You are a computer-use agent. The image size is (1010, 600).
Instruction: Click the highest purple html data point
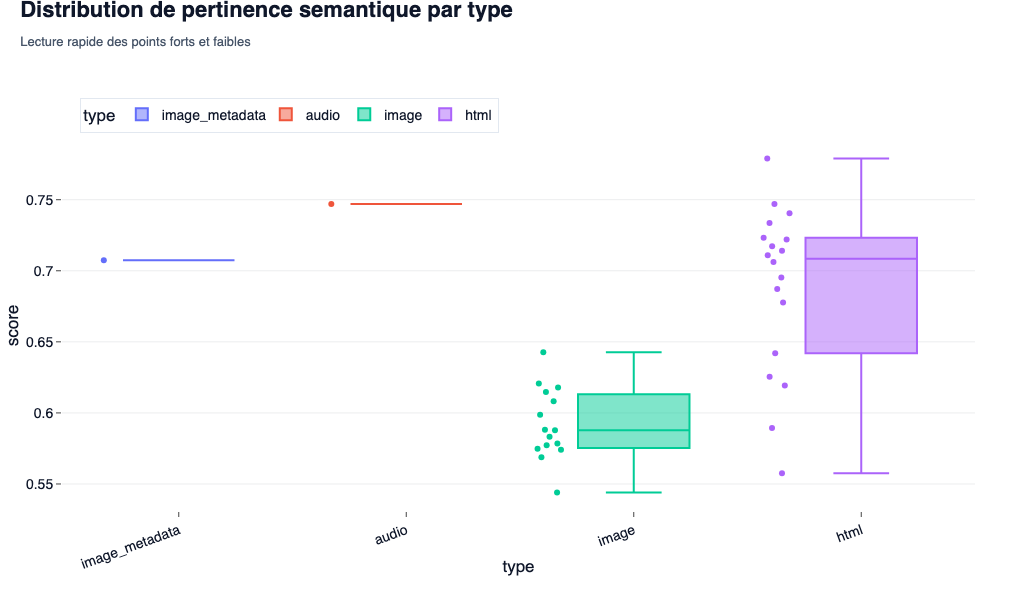(767, 158)
